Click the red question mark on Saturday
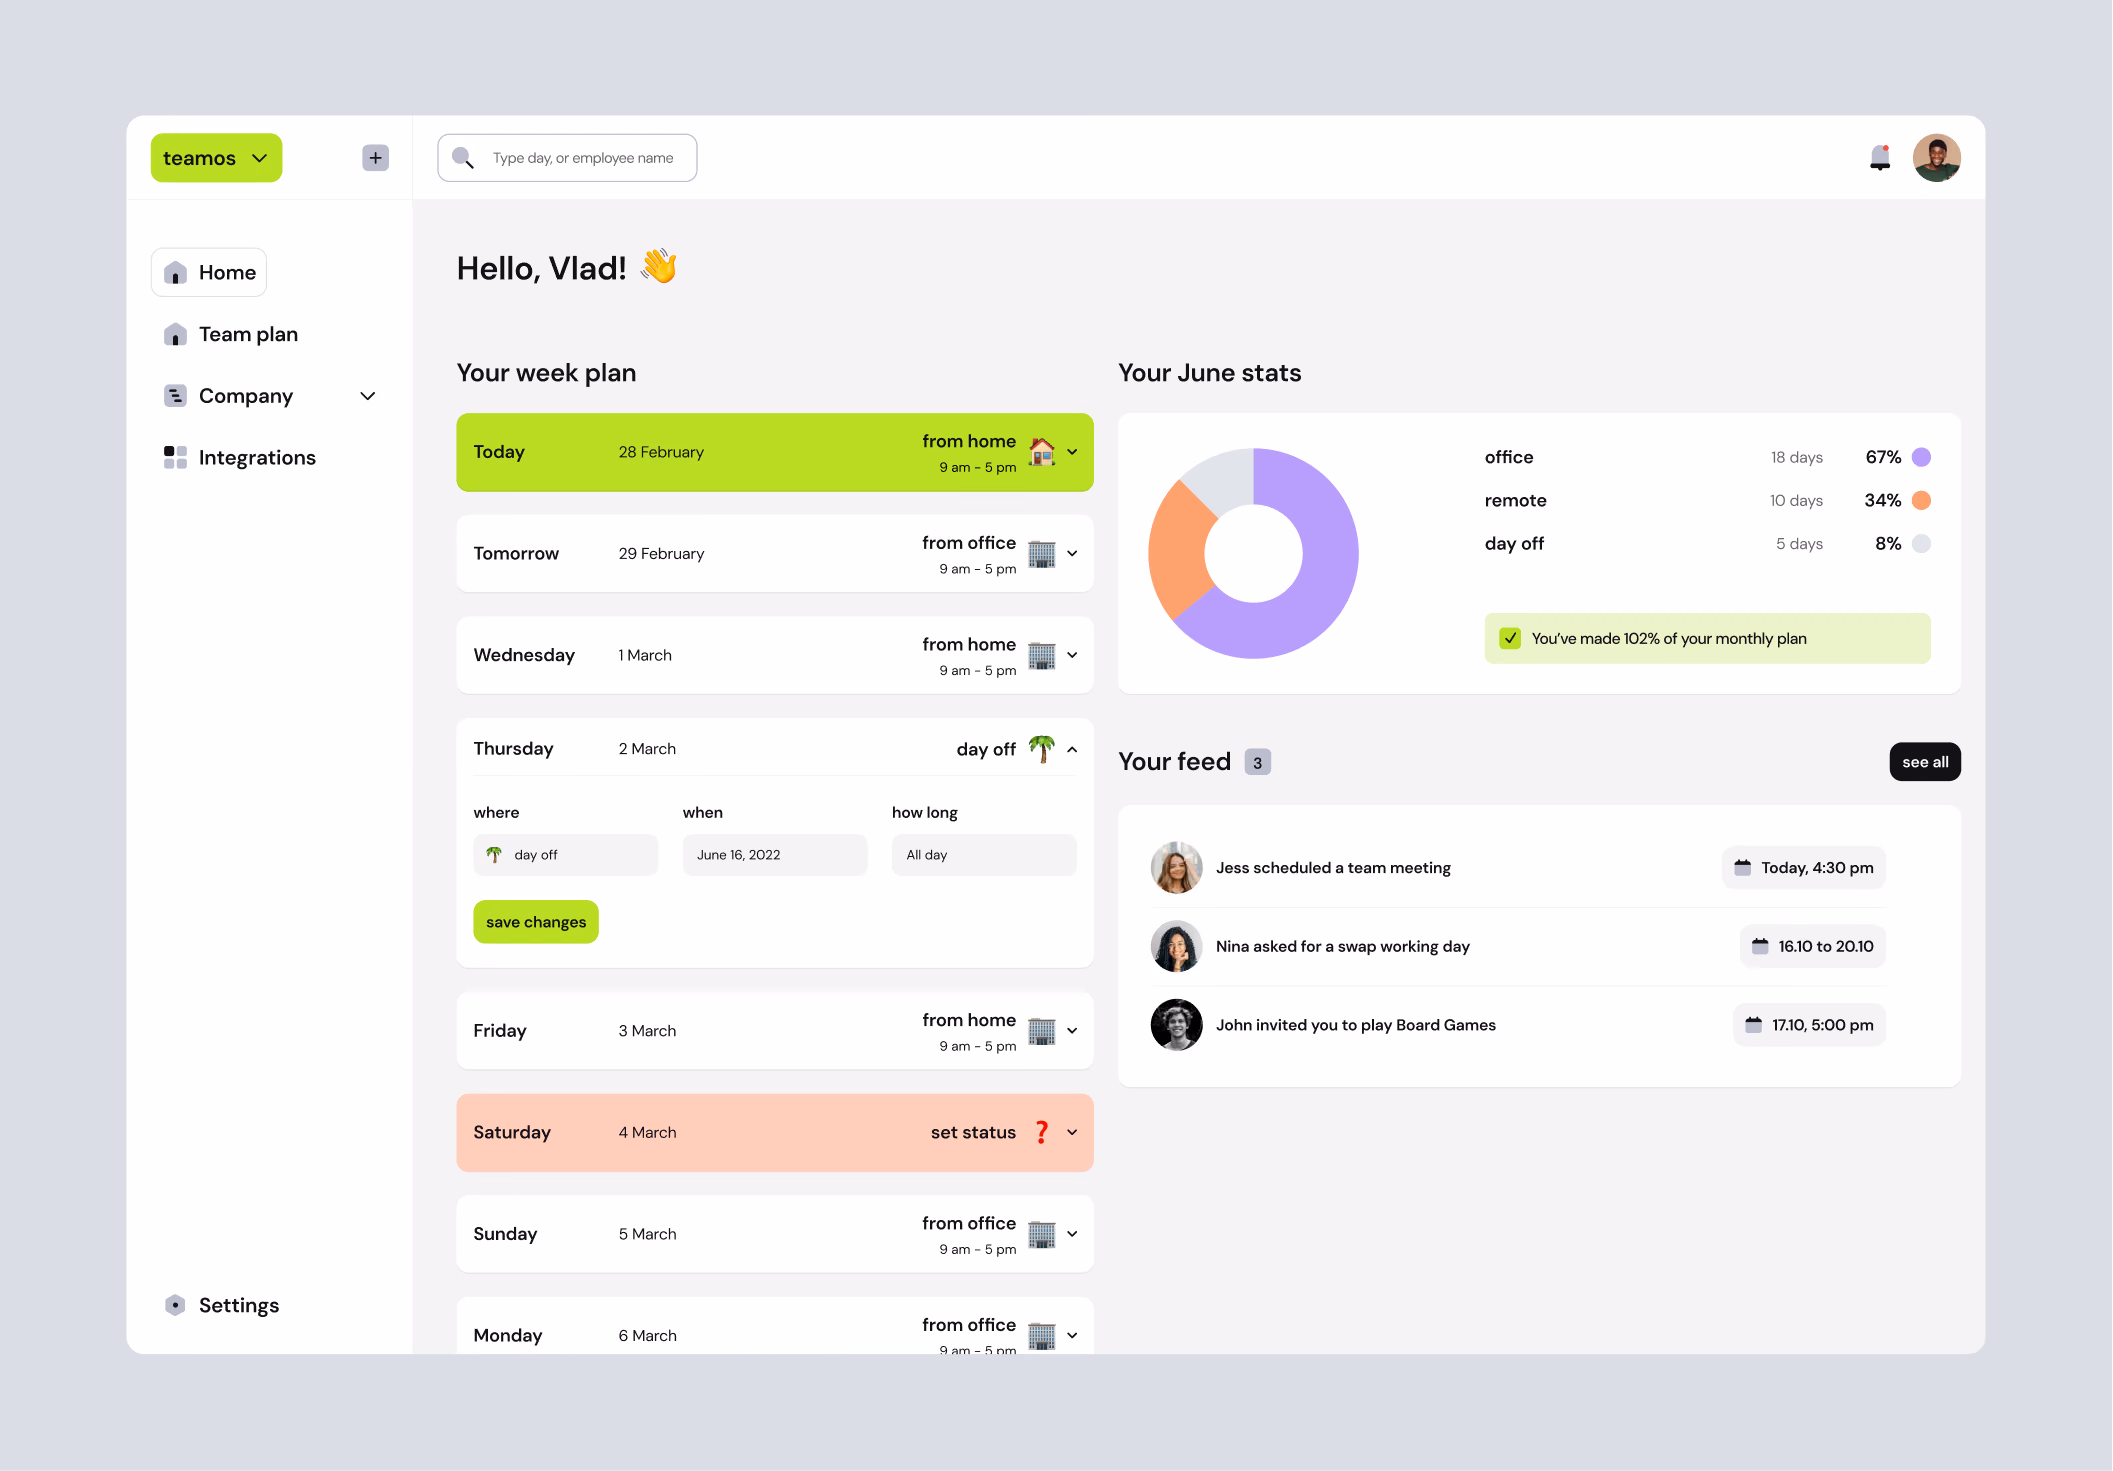 point(1041,1132)
